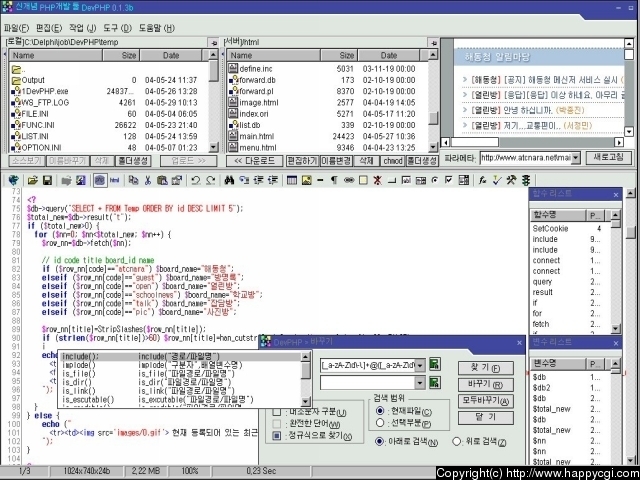640x480 pixels.
Task: Click down arrow of local file list scrollbar
Action: tap(213, 147)
